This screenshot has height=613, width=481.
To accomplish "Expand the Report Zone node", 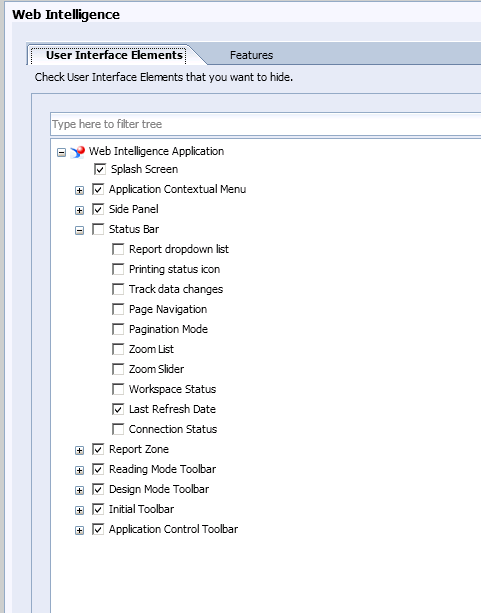I will tap(79, 450).
